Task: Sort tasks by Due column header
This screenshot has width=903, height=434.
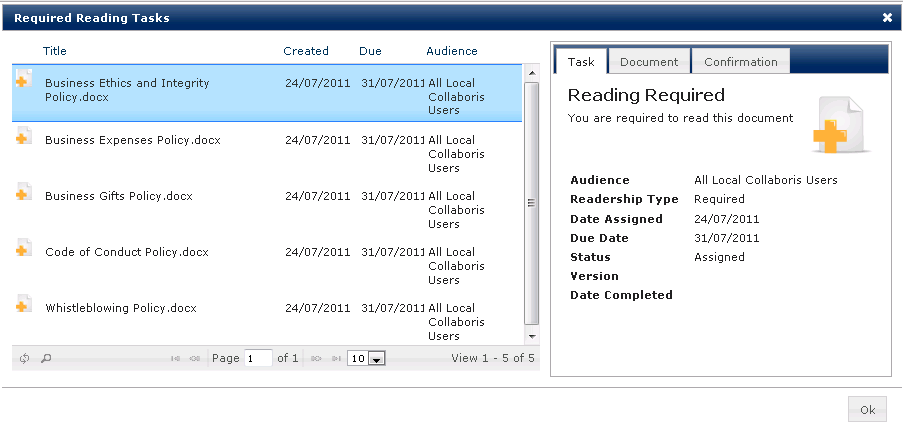Action: (370, 51)
